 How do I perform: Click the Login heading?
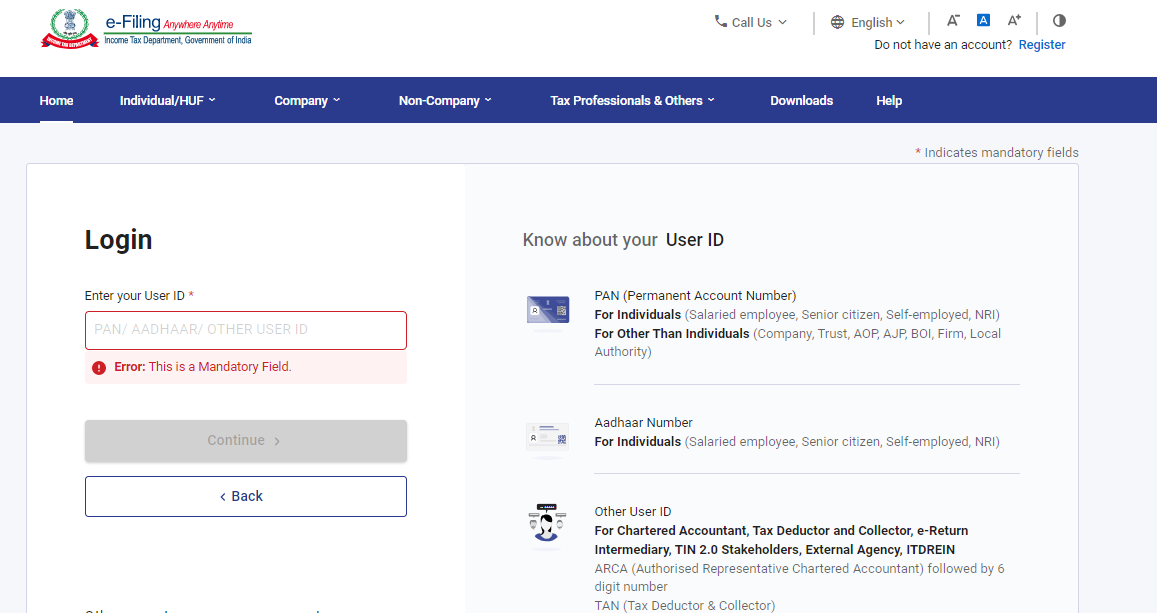118,240
